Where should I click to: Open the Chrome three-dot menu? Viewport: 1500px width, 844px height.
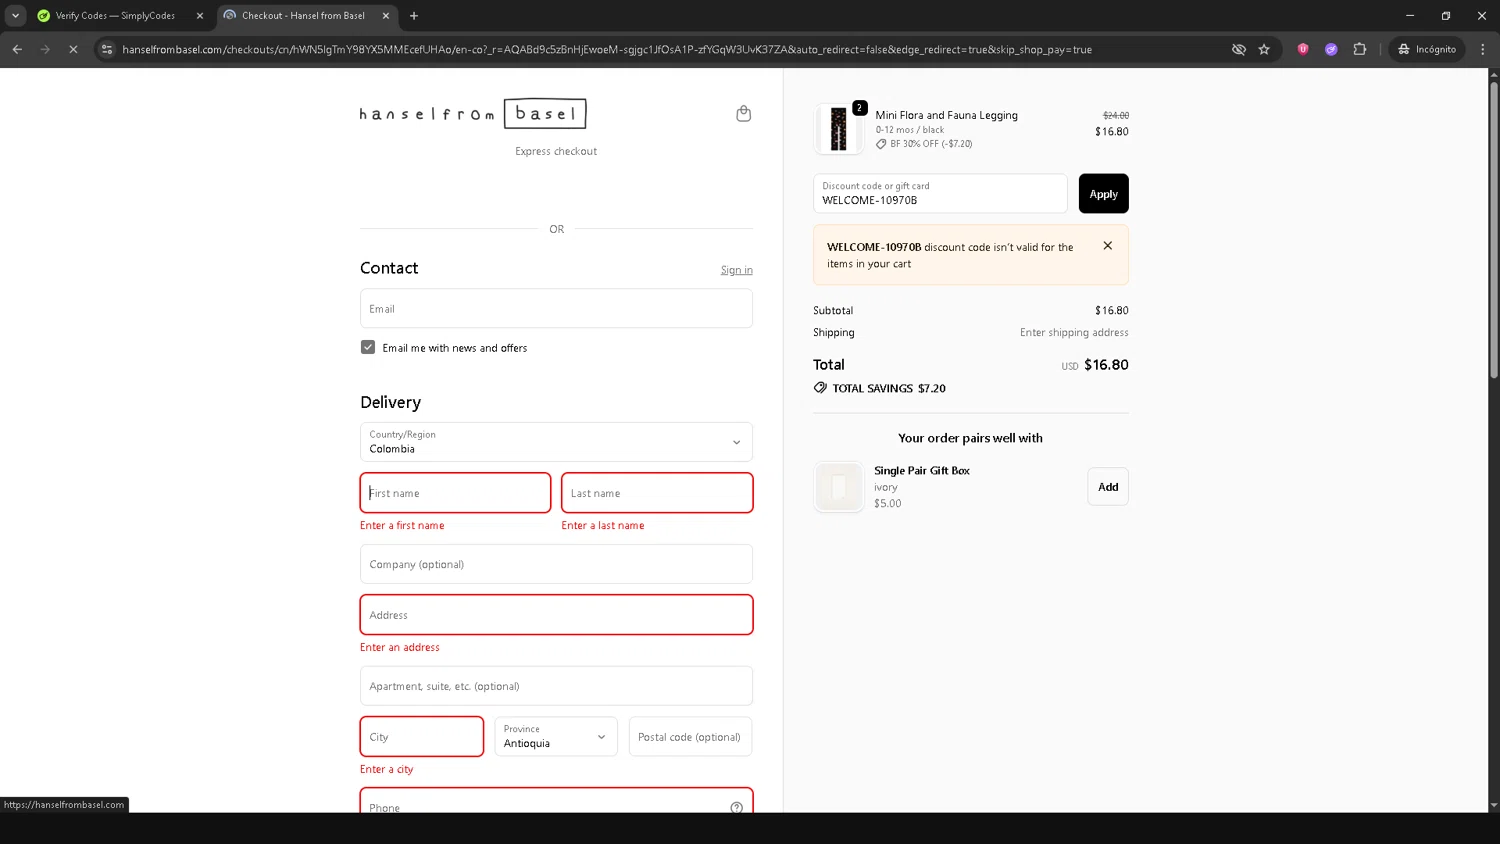1483,49
